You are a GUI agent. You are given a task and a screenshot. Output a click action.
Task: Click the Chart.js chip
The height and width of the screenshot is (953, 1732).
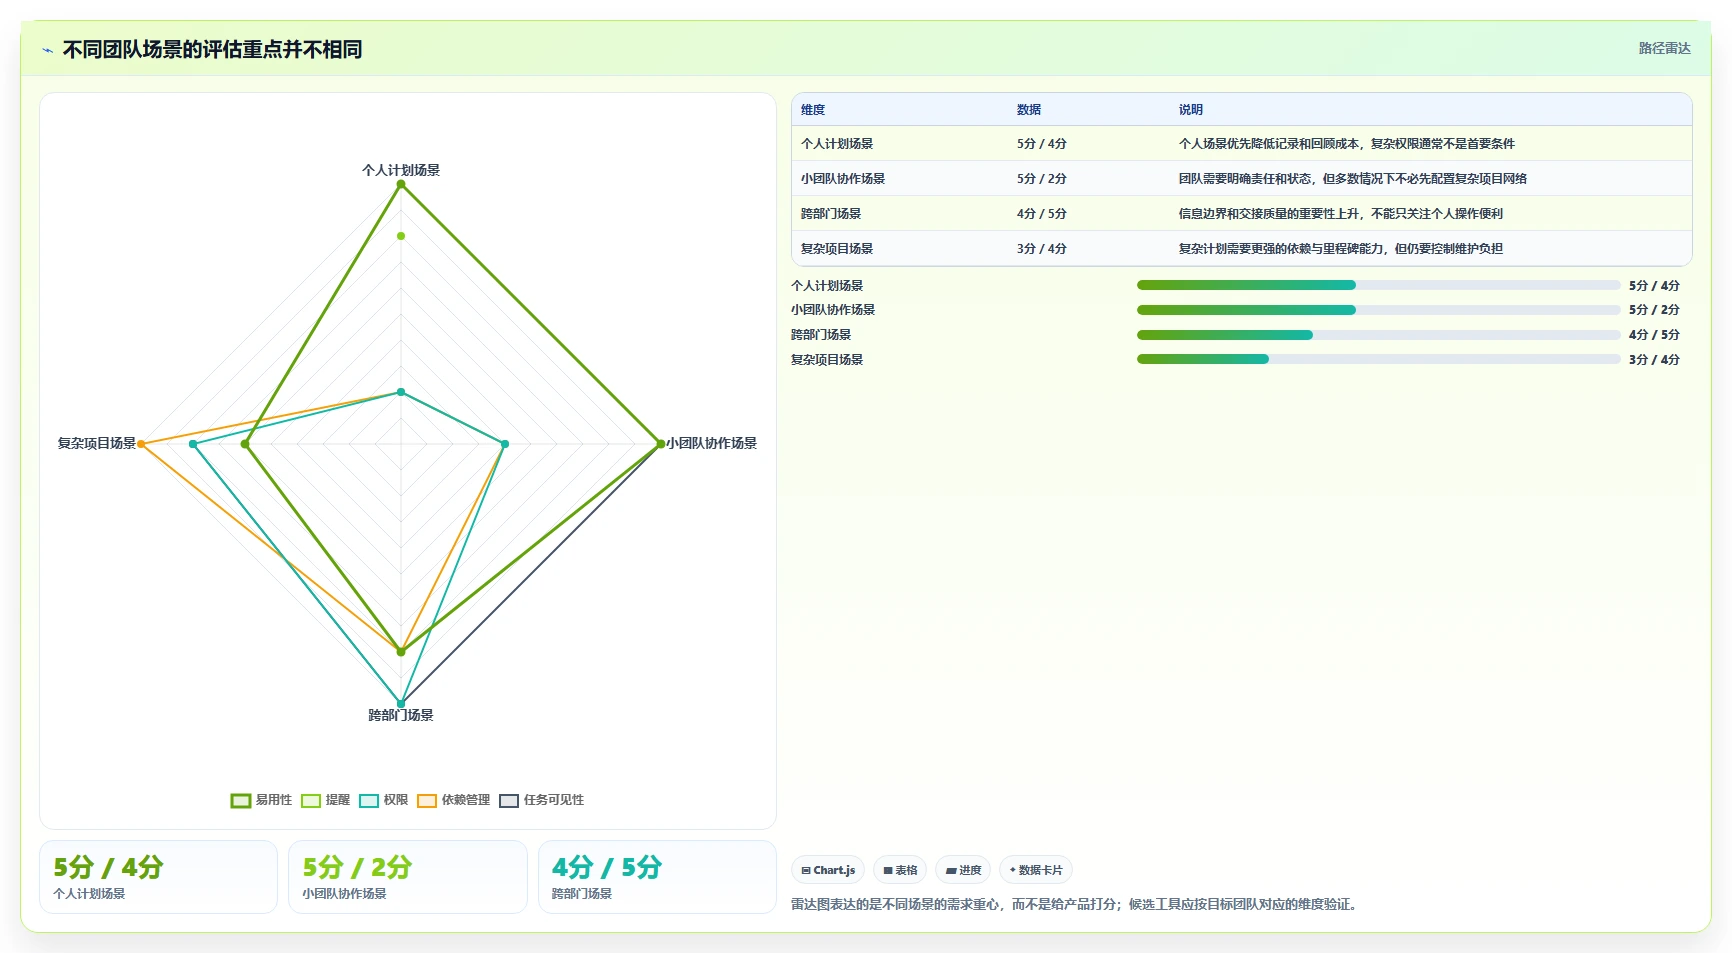coord(828,870)
